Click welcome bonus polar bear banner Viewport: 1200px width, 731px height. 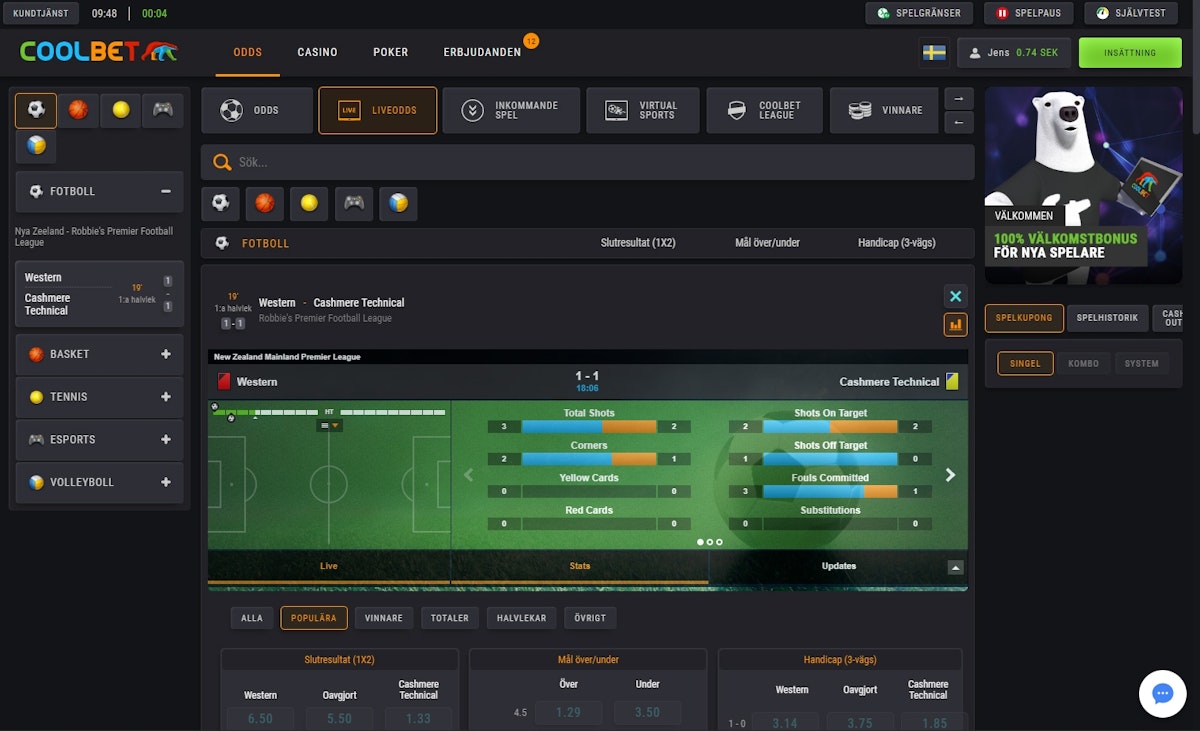[x=1083, y=186]
